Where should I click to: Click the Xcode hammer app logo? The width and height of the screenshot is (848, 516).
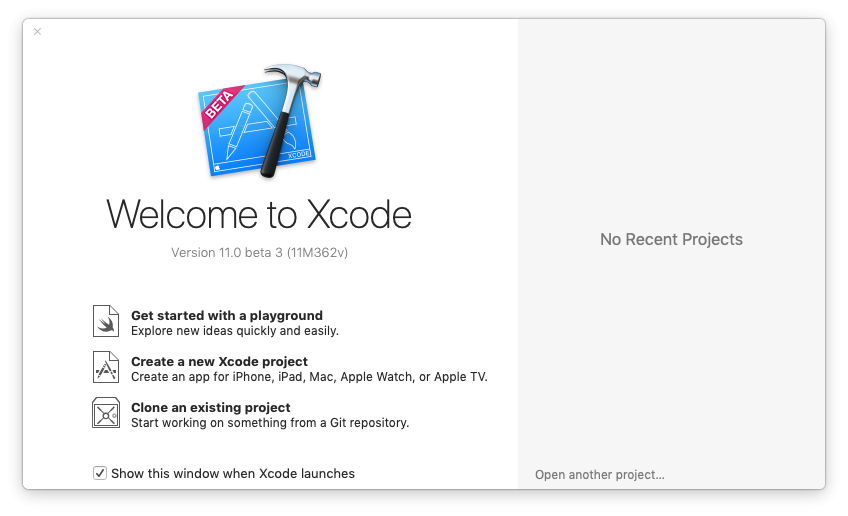click(260, 121)
